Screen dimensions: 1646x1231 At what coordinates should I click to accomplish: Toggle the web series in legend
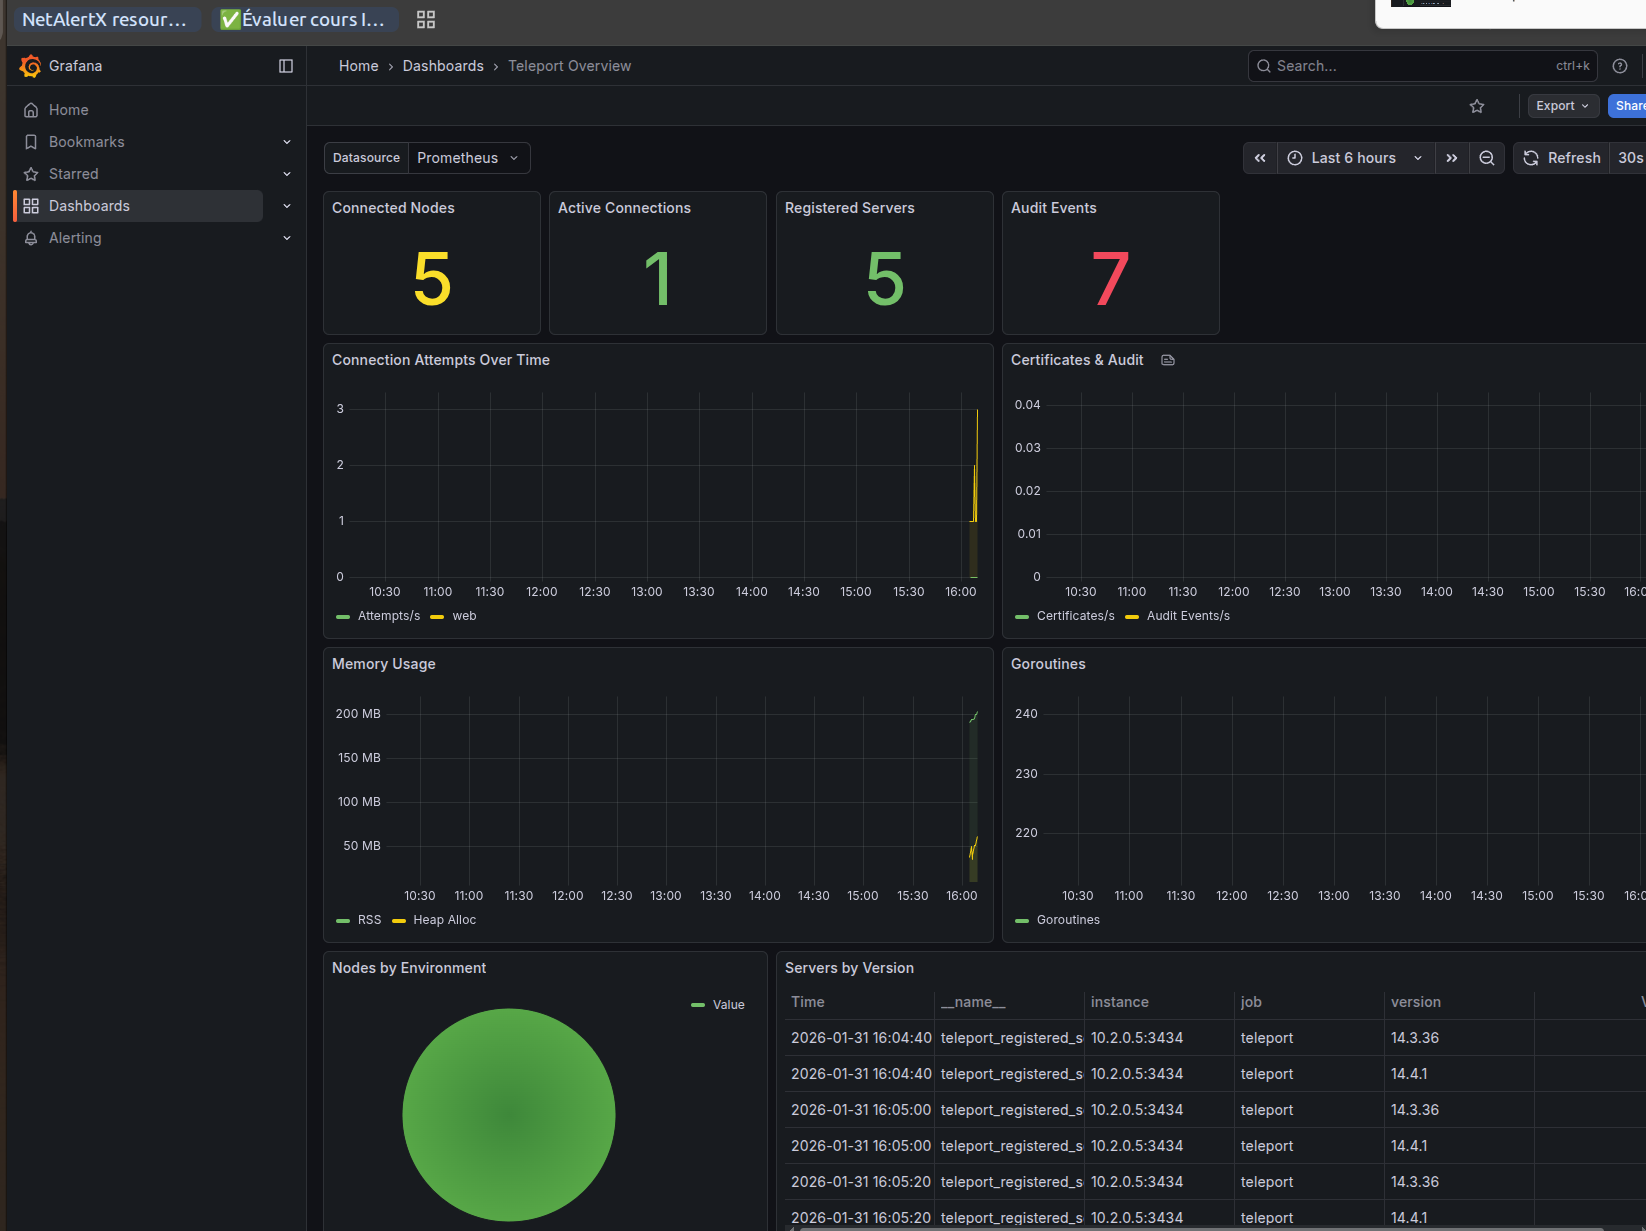pyautogui.click(x=464, y=616)
